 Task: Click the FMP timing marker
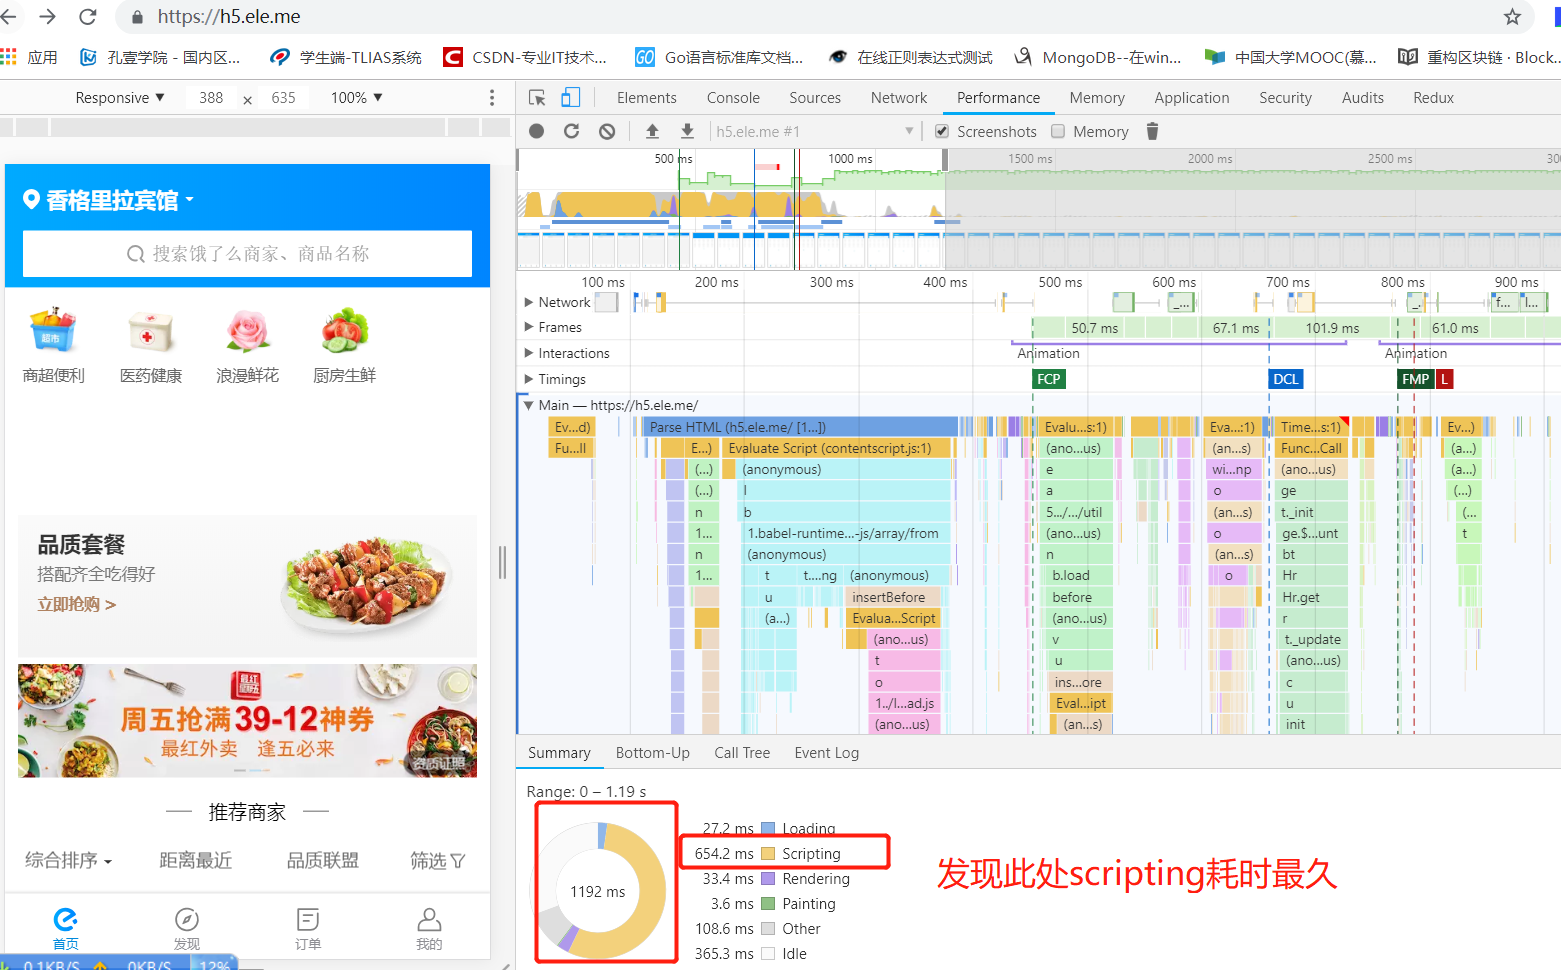pyautogui.click(x=1415, y=379)
